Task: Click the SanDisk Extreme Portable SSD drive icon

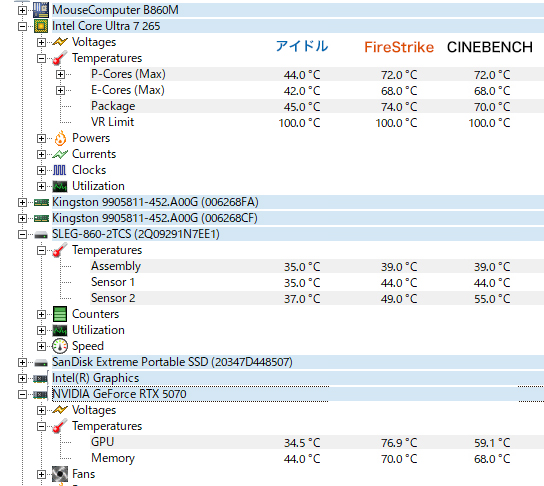Action: (41, 363)
